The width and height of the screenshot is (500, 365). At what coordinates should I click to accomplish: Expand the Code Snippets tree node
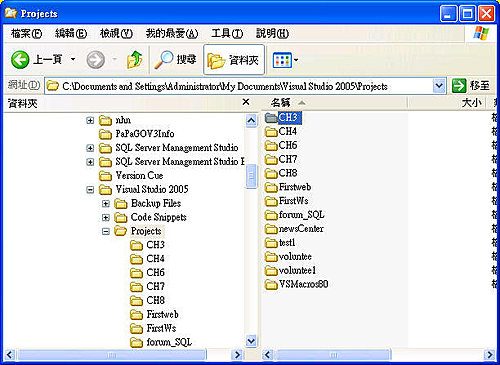(106, 217)
